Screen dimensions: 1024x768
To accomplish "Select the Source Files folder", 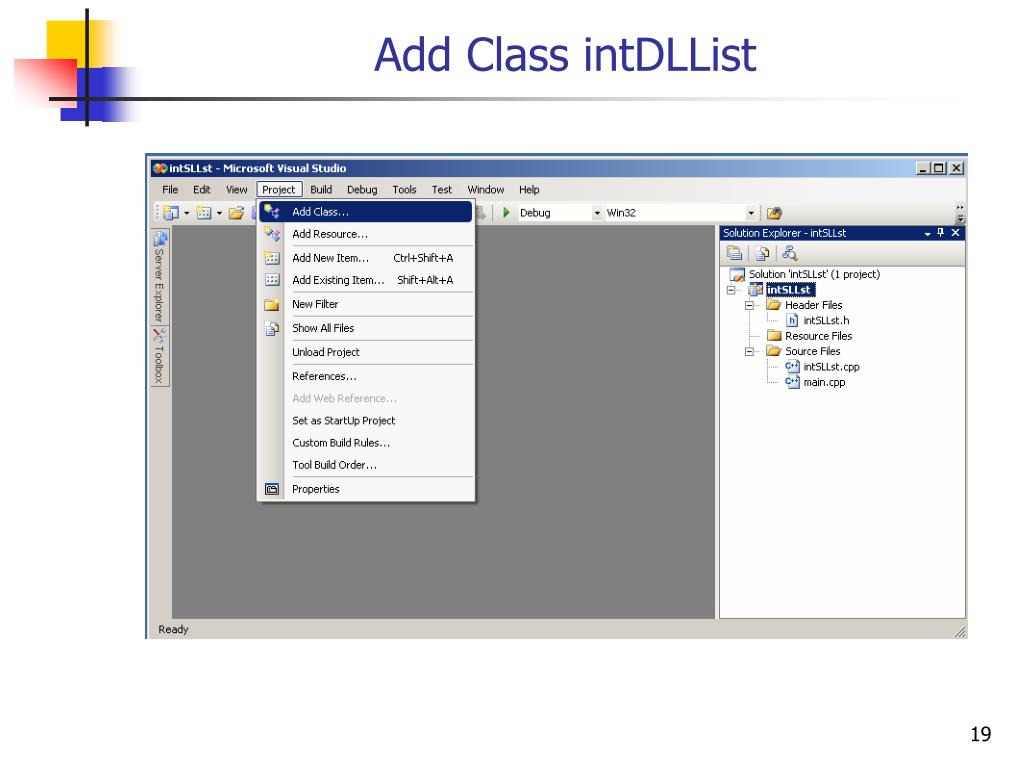I will [812, 351].
